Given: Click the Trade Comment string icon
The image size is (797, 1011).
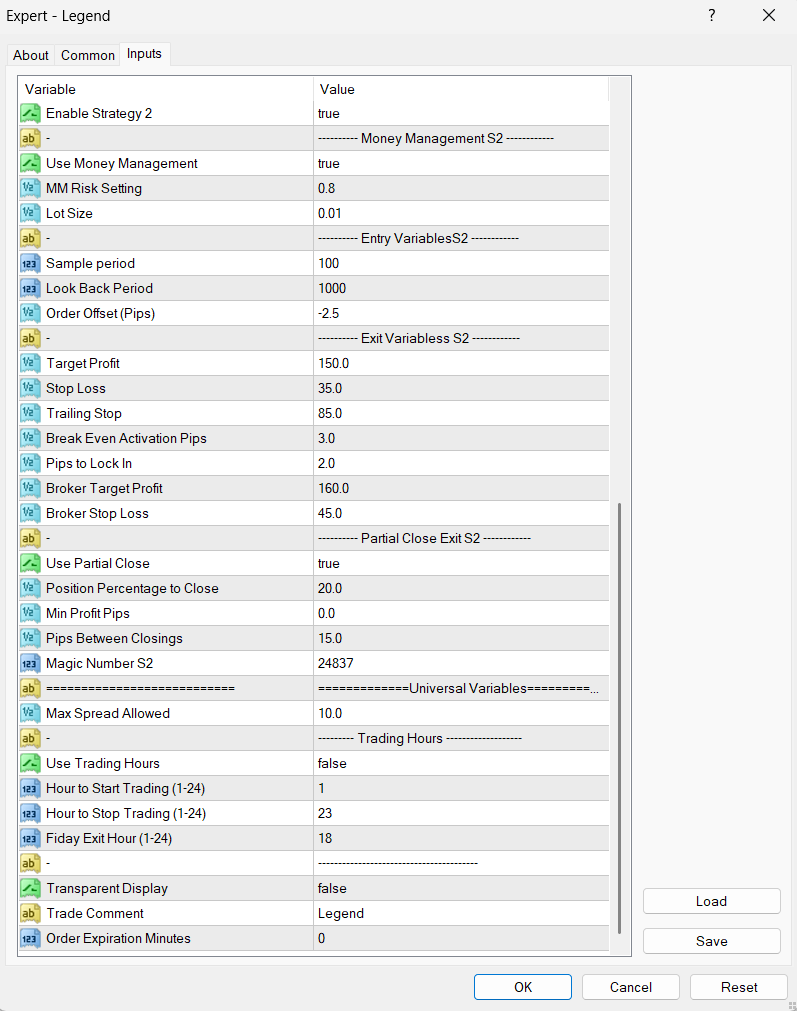Looking at the screenshot, I should pos(30,914).
